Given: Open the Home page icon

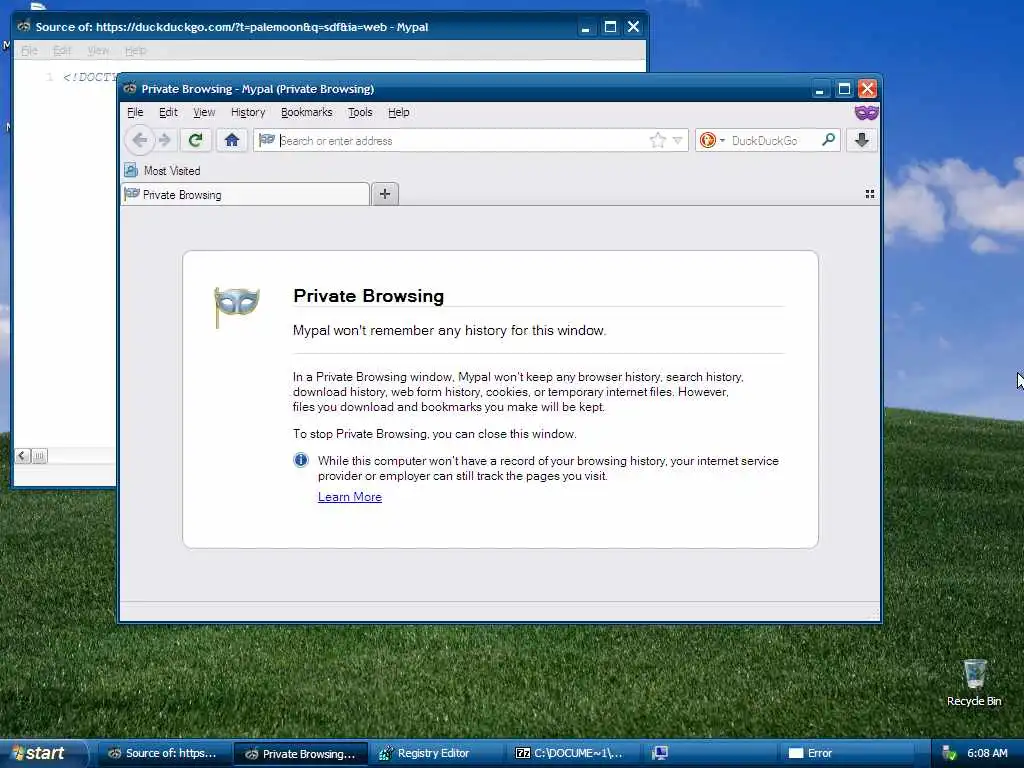Looking at the screenshot, I should coord(232,140).
